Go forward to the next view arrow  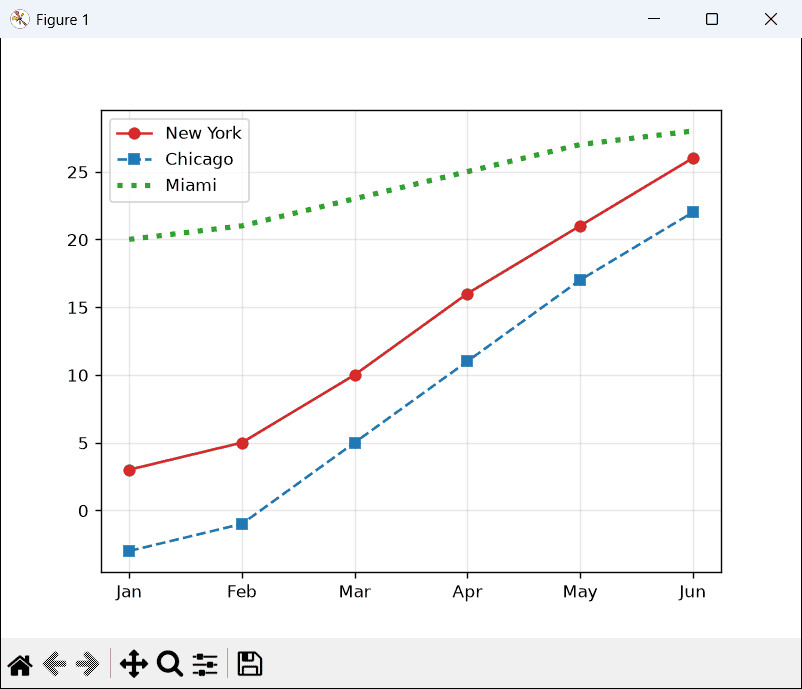(87, 664)
